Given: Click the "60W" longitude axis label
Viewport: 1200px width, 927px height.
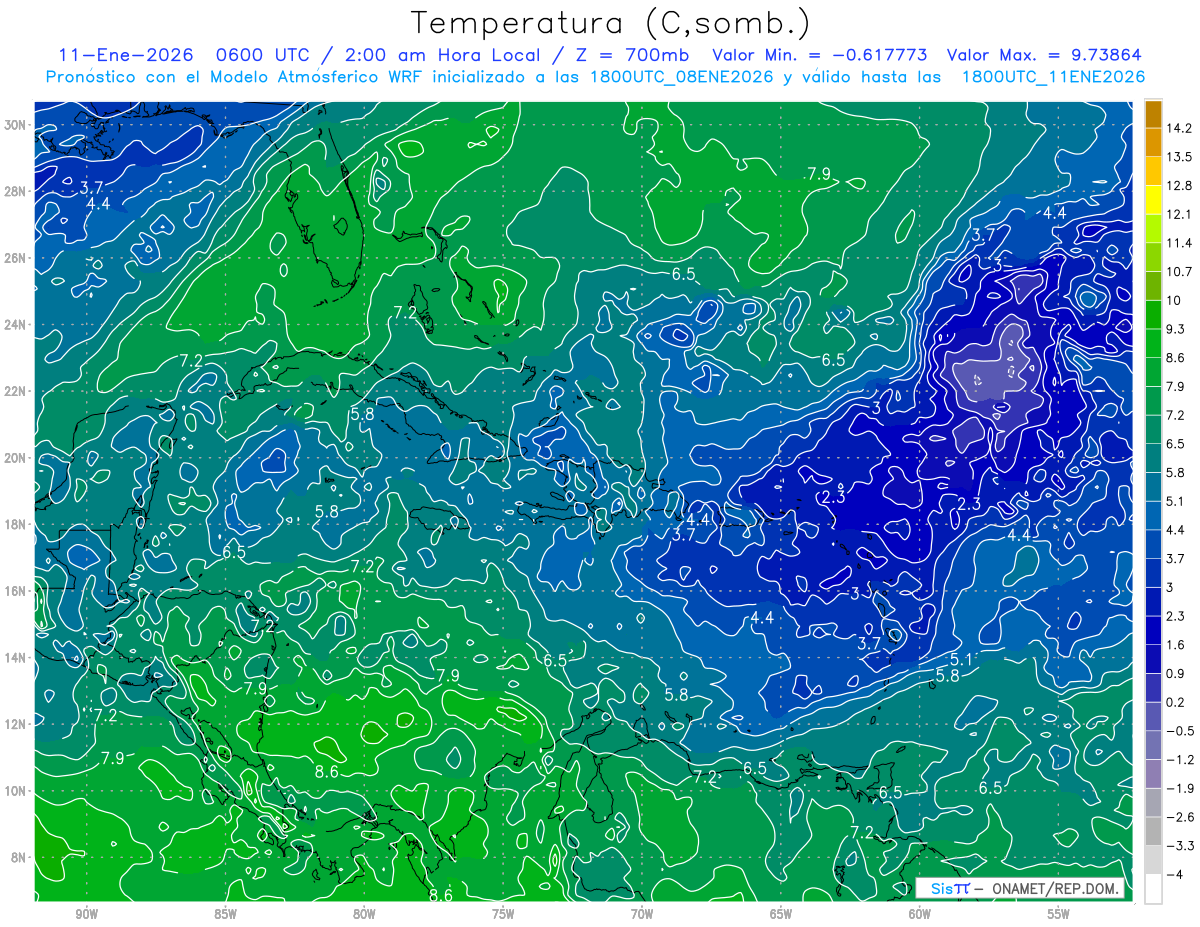Looking at the screenshot, I should 920,915.
